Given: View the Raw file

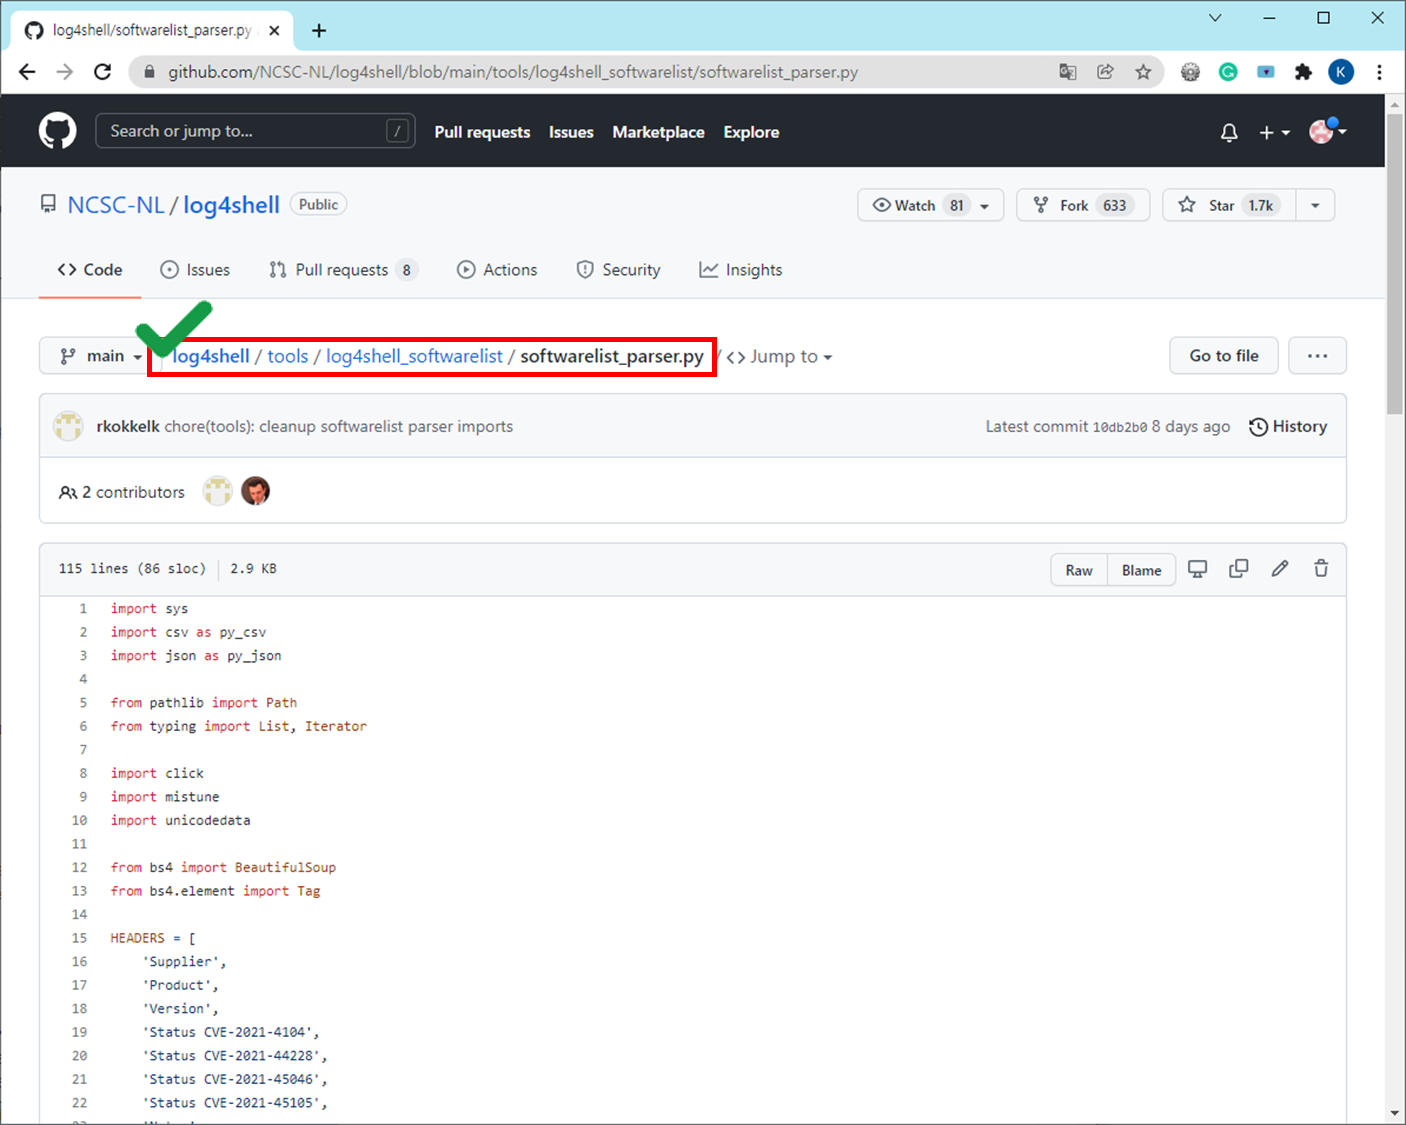Looking at the screenshot, I should [x=1079, y=570].
